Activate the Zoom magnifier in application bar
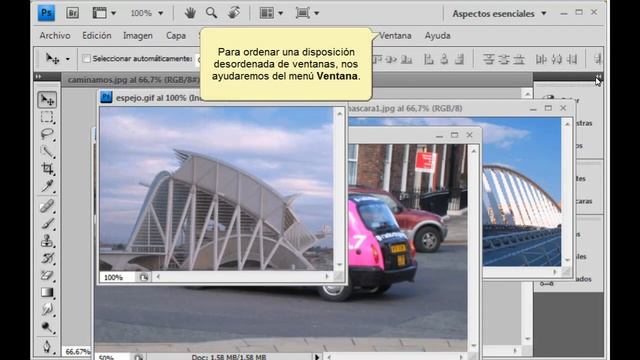 tap(211, 13)
